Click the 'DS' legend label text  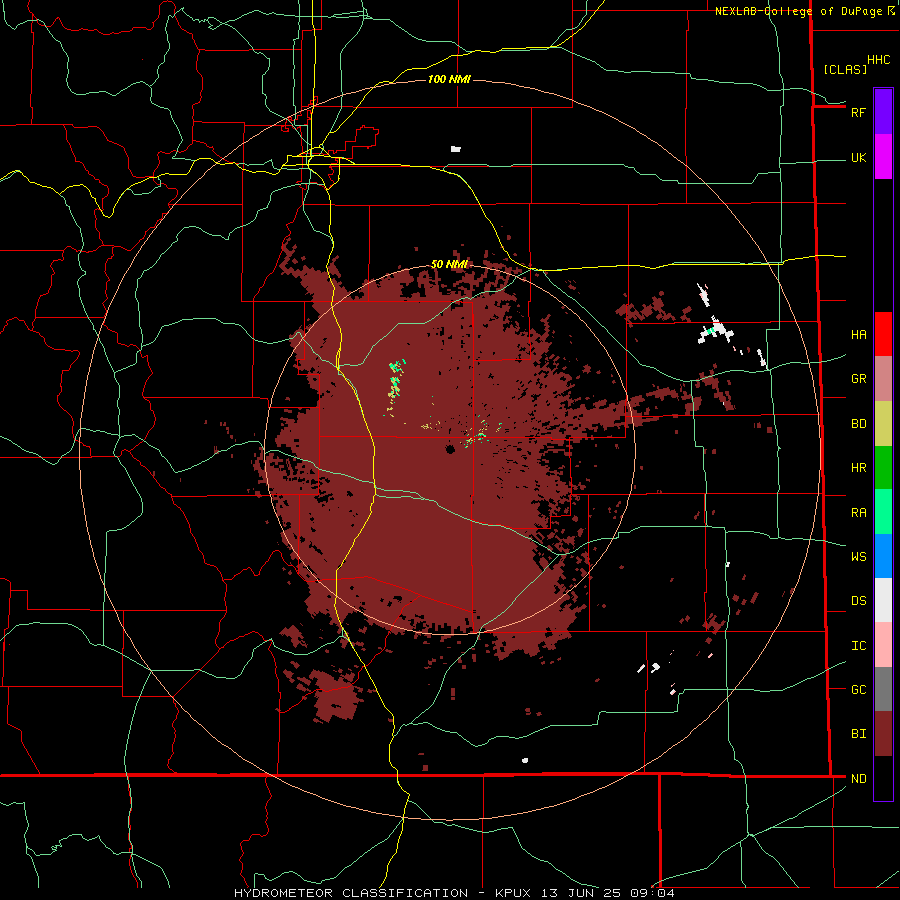point(858,600)
